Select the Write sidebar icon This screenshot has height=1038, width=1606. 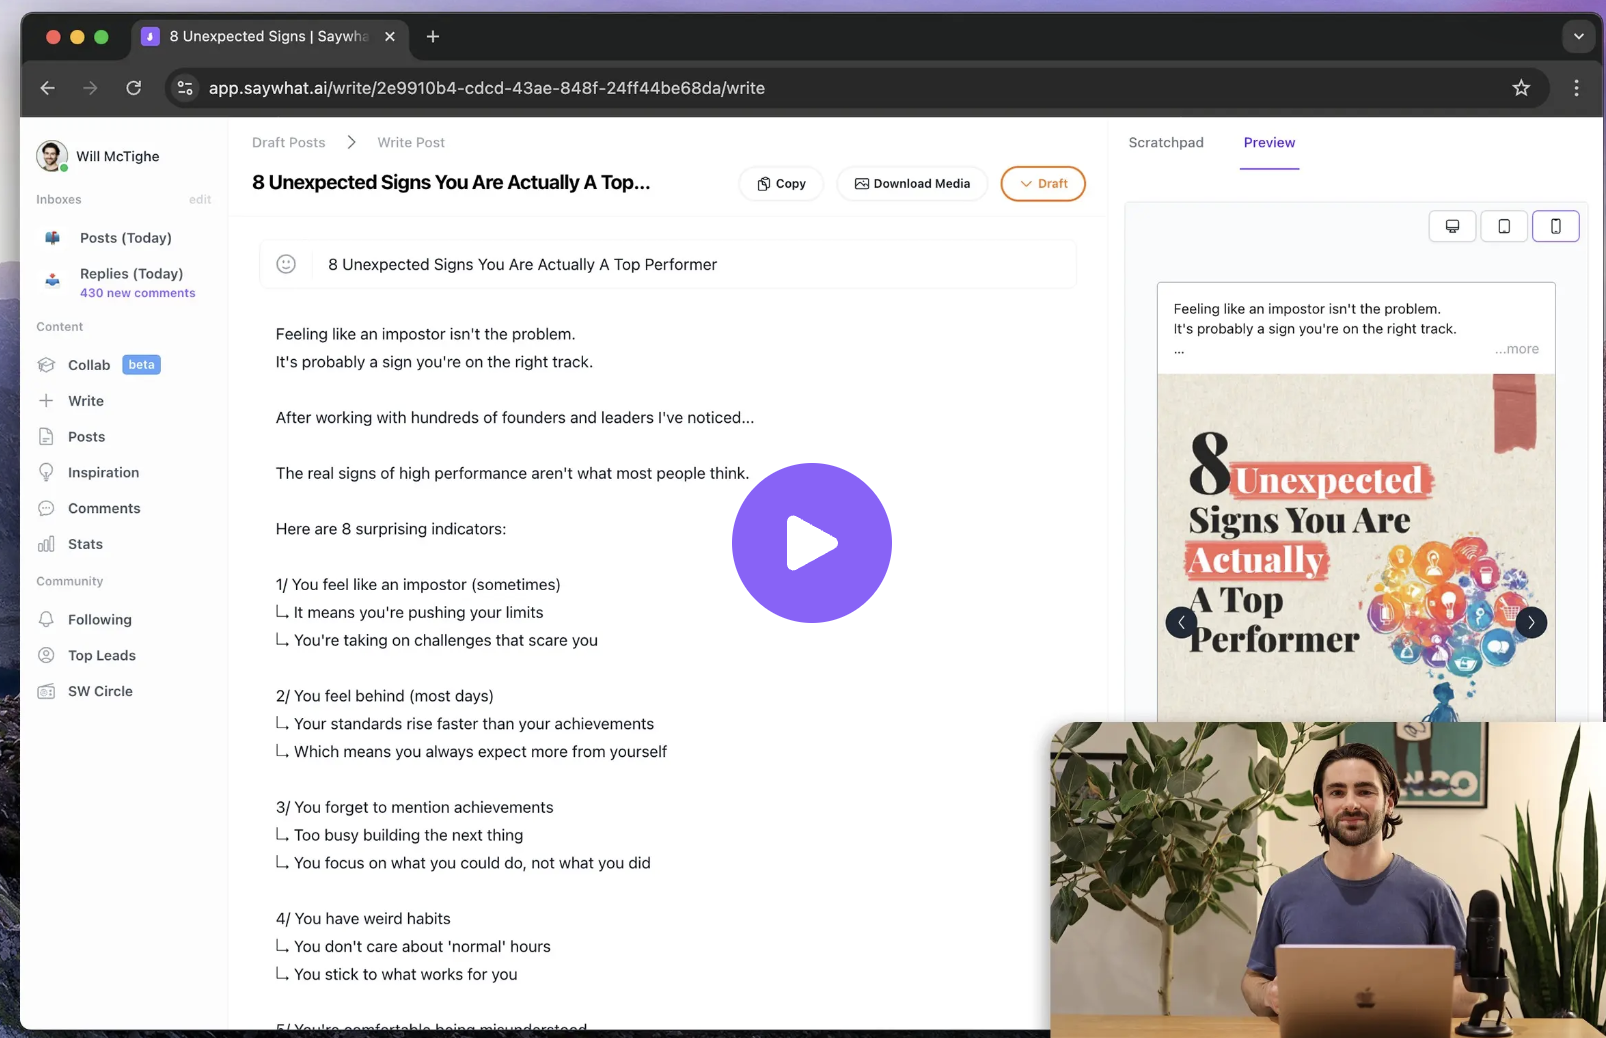tap(47, 400)
